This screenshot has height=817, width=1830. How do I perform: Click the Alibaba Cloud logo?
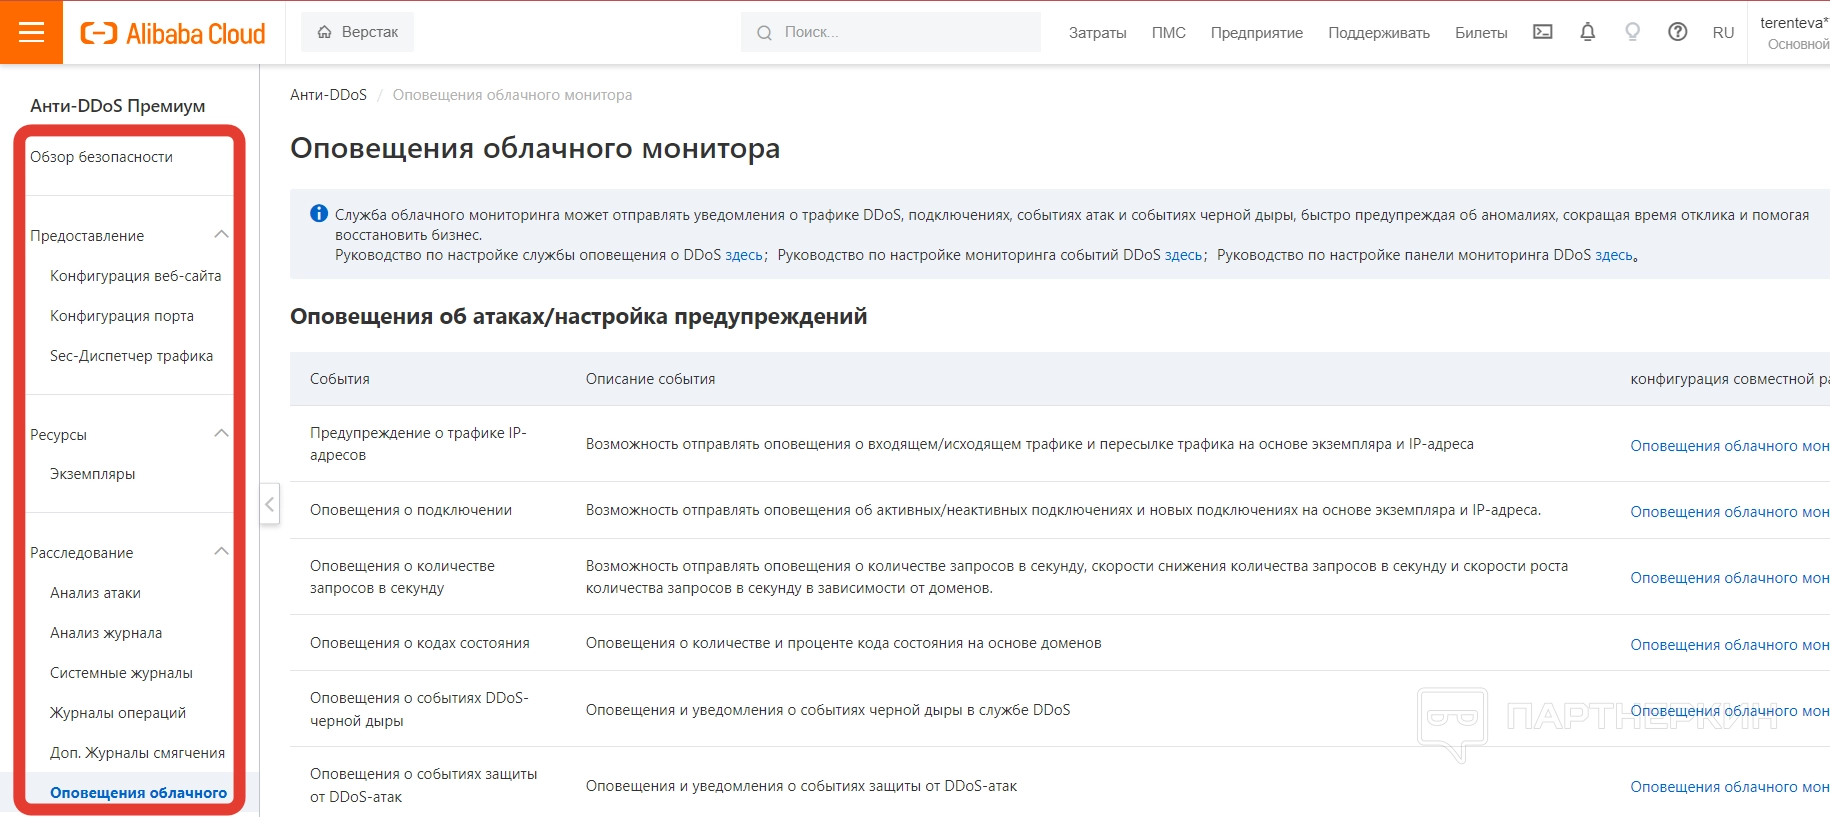coord(173,34)
